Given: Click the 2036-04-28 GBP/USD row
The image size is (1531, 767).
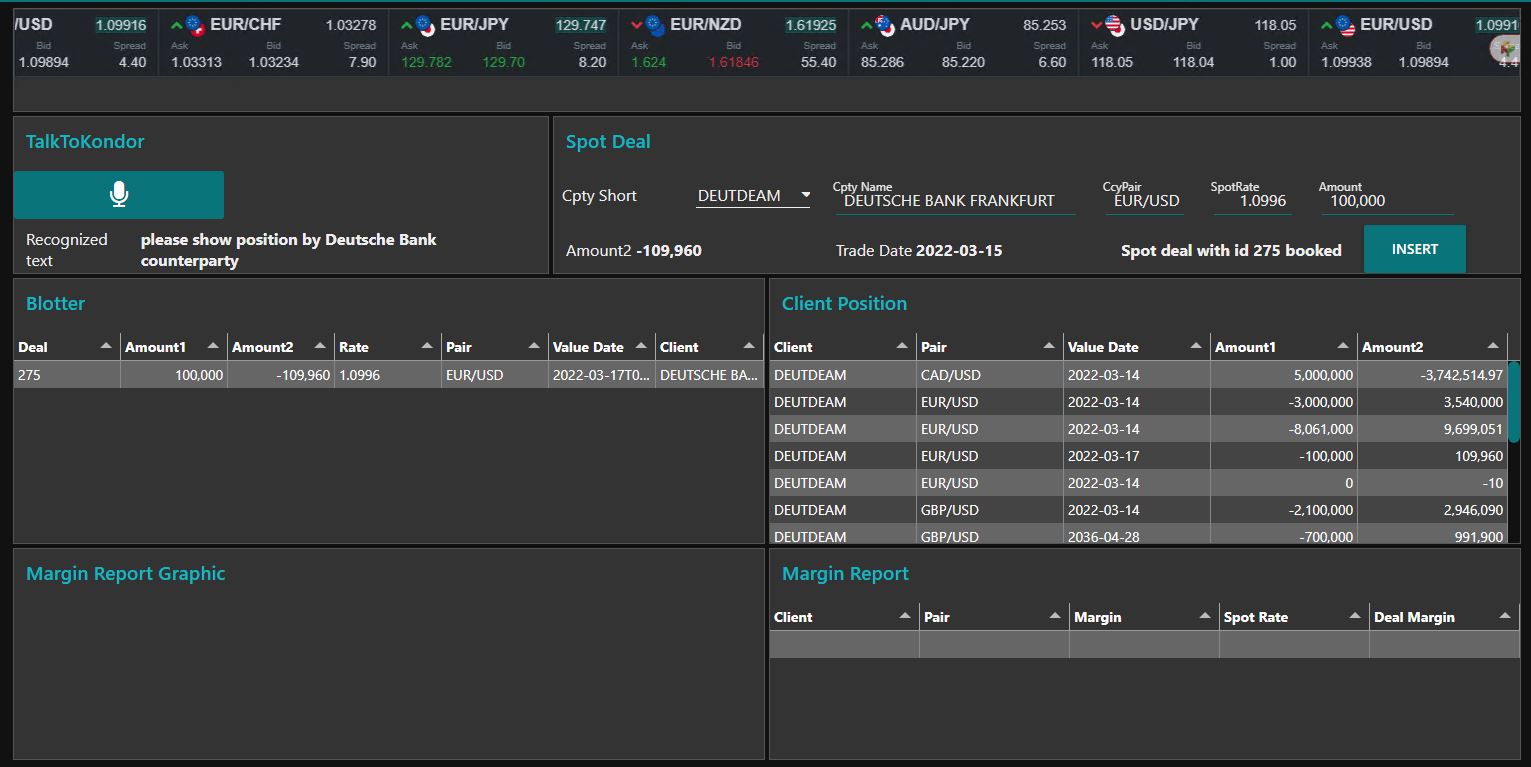Looking at the screenshot, I should pyautogui.click(x=1138, y=535).
